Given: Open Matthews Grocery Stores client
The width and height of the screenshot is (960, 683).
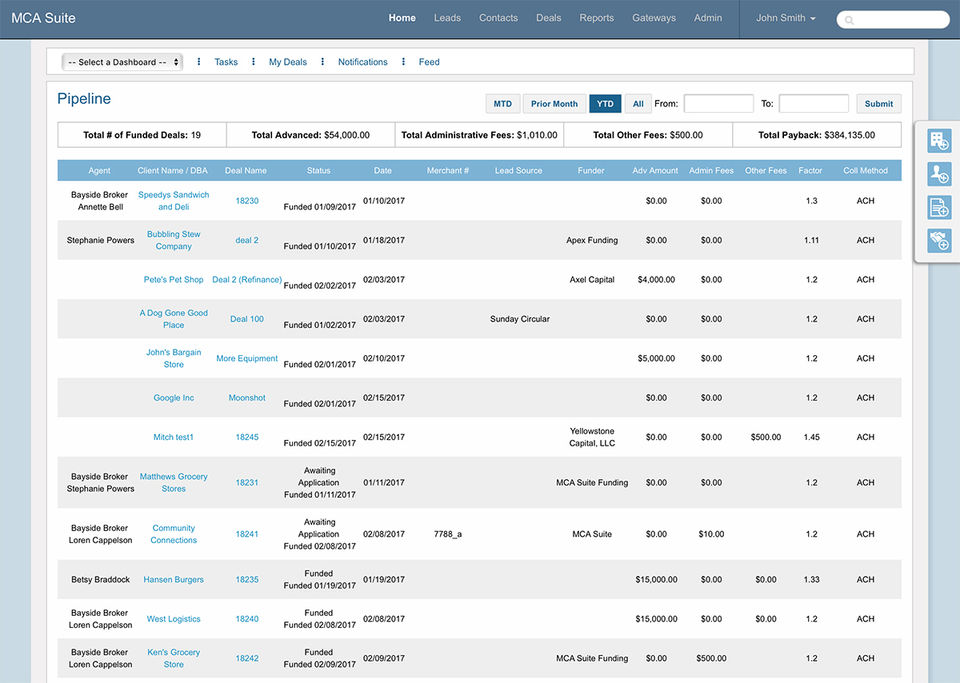Looking at the screenshot, I should (x=173, y=482).
